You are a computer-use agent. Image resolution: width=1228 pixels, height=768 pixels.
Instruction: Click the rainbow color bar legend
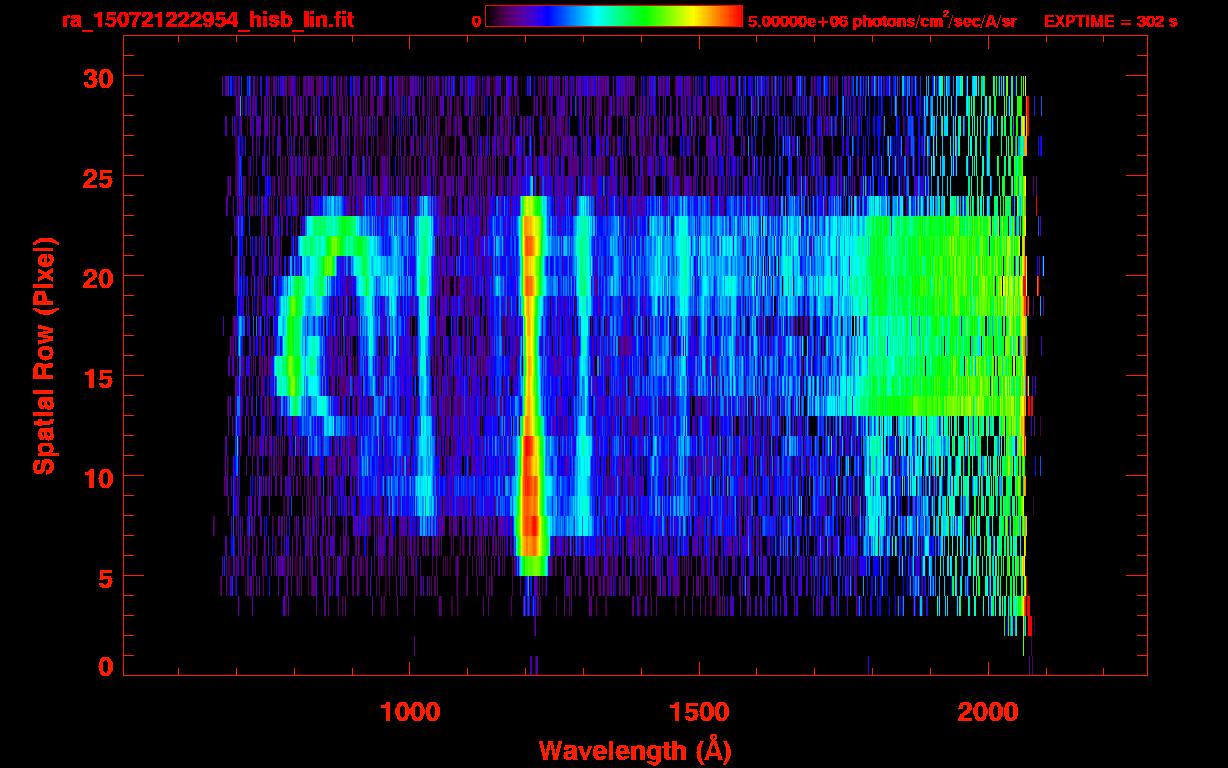tap(614, 16)
